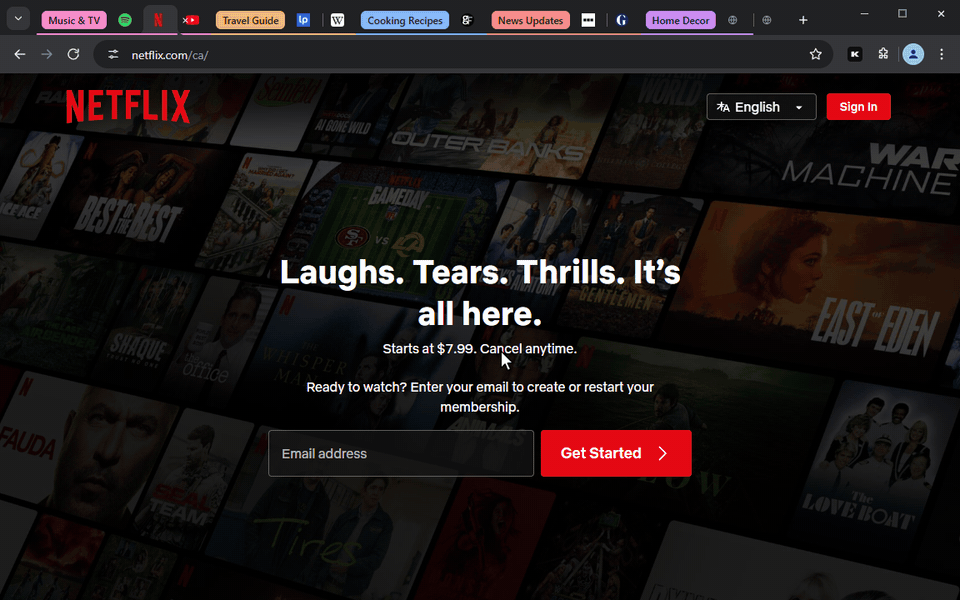Reload the Netflix page
960x600 pixels.
tap(73, 54)
